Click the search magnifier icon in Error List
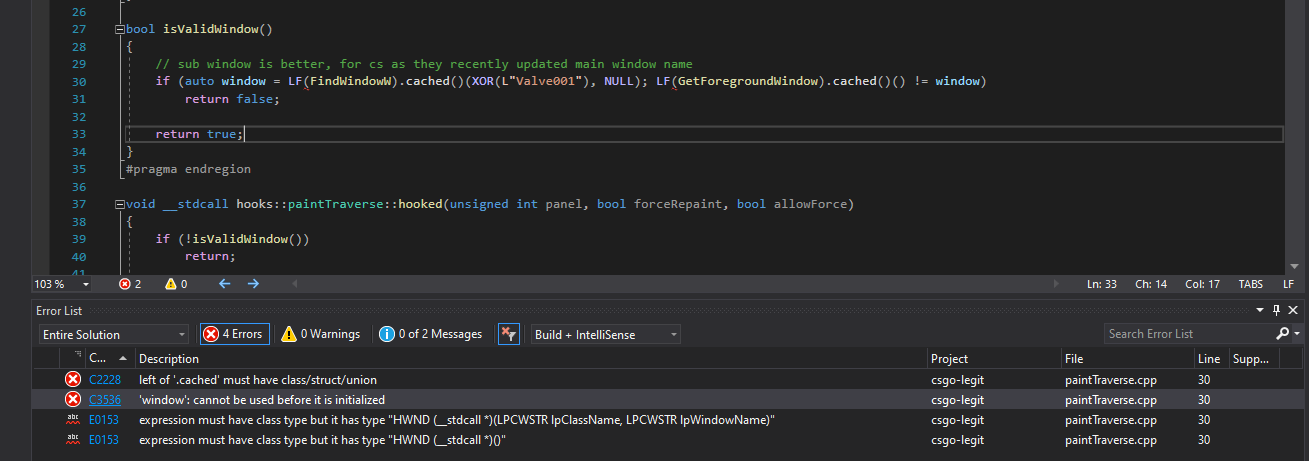1309x461 pixels. coord(1283,334)
